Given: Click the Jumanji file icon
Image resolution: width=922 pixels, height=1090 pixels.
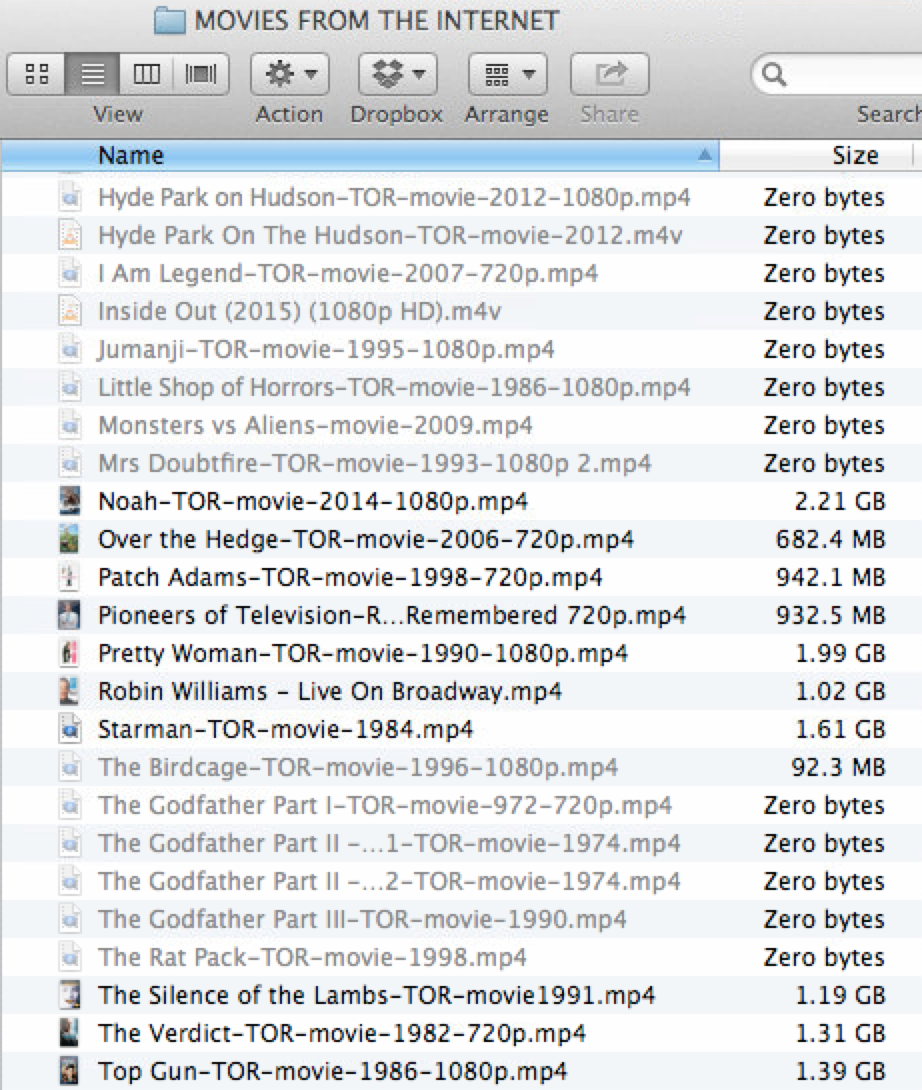Looking at the screenshot, I should point(70,349).
